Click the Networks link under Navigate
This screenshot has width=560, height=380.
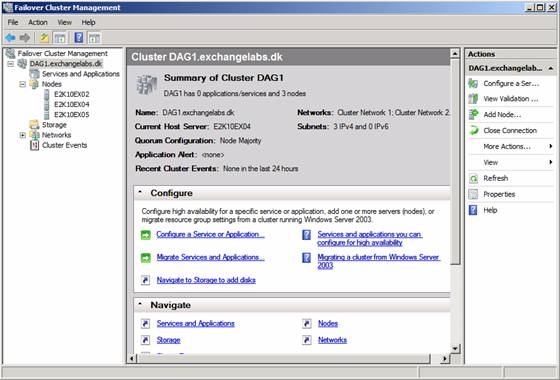pyautogui.click(x=332, y=340)
